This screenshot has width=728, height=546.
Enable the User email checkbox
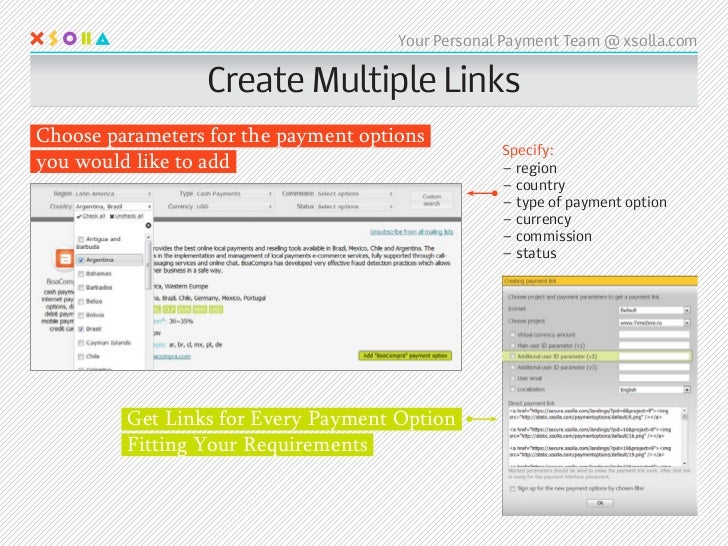coord(512,378)
